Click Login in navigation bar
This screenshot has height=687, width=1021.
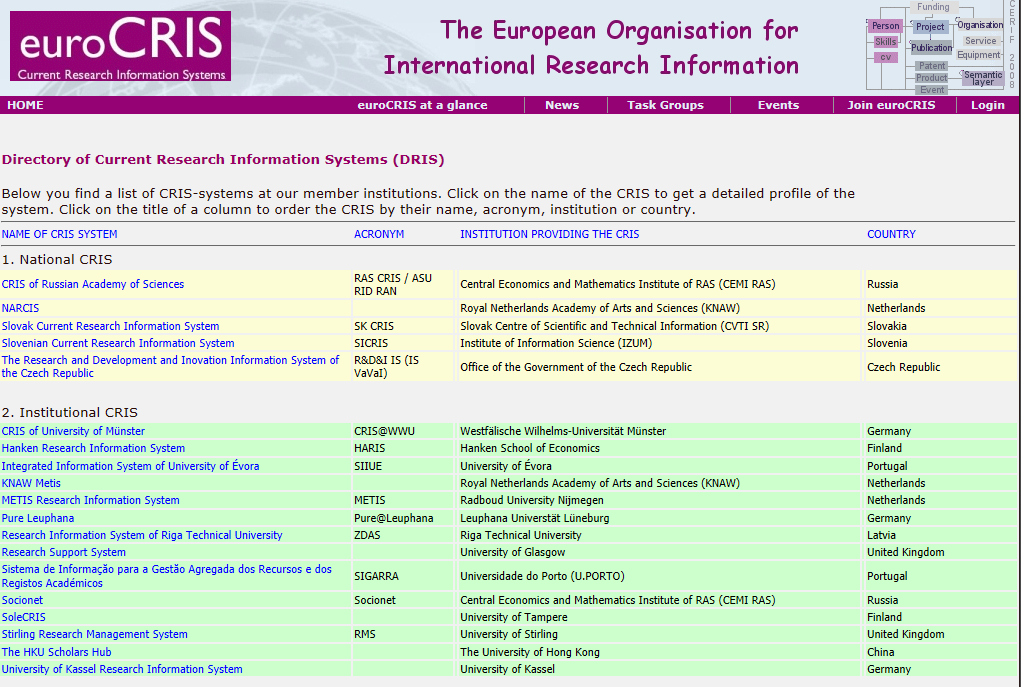[x=988, y=105]
